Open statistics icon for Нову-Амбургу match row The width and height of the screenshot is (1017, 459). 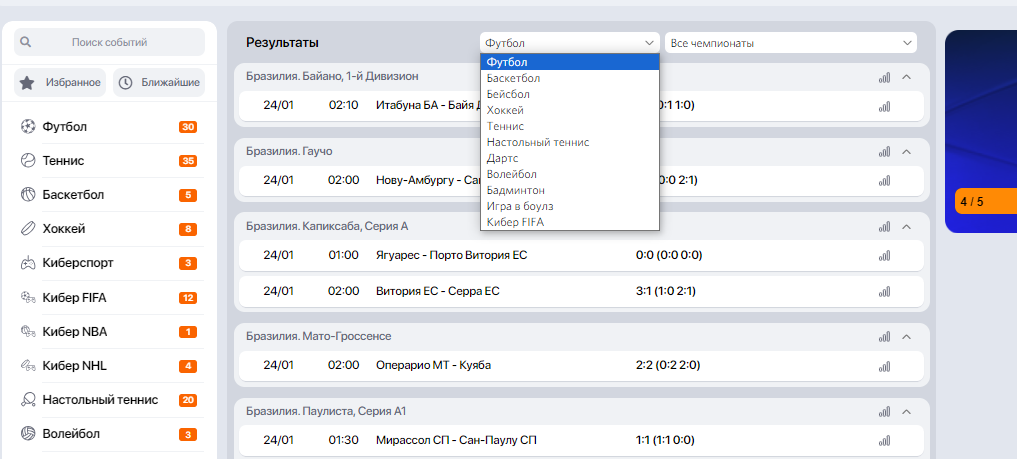[x=884, y=181]
